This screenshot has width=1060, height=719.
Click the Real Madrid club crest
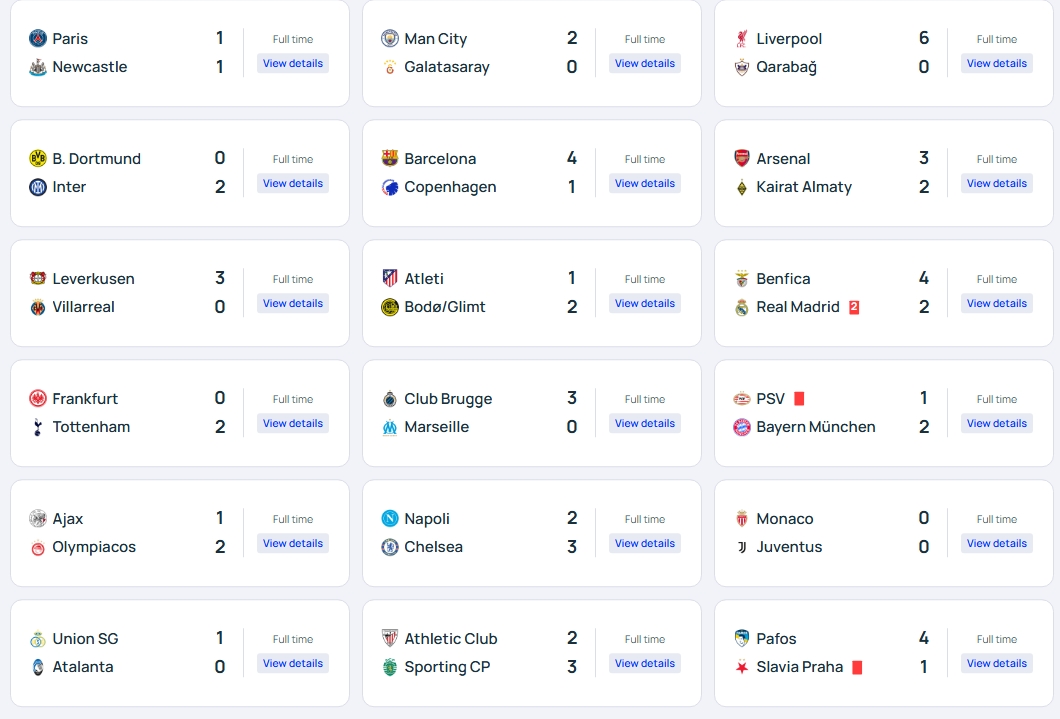pyautogui.click(x=741, y=307)
